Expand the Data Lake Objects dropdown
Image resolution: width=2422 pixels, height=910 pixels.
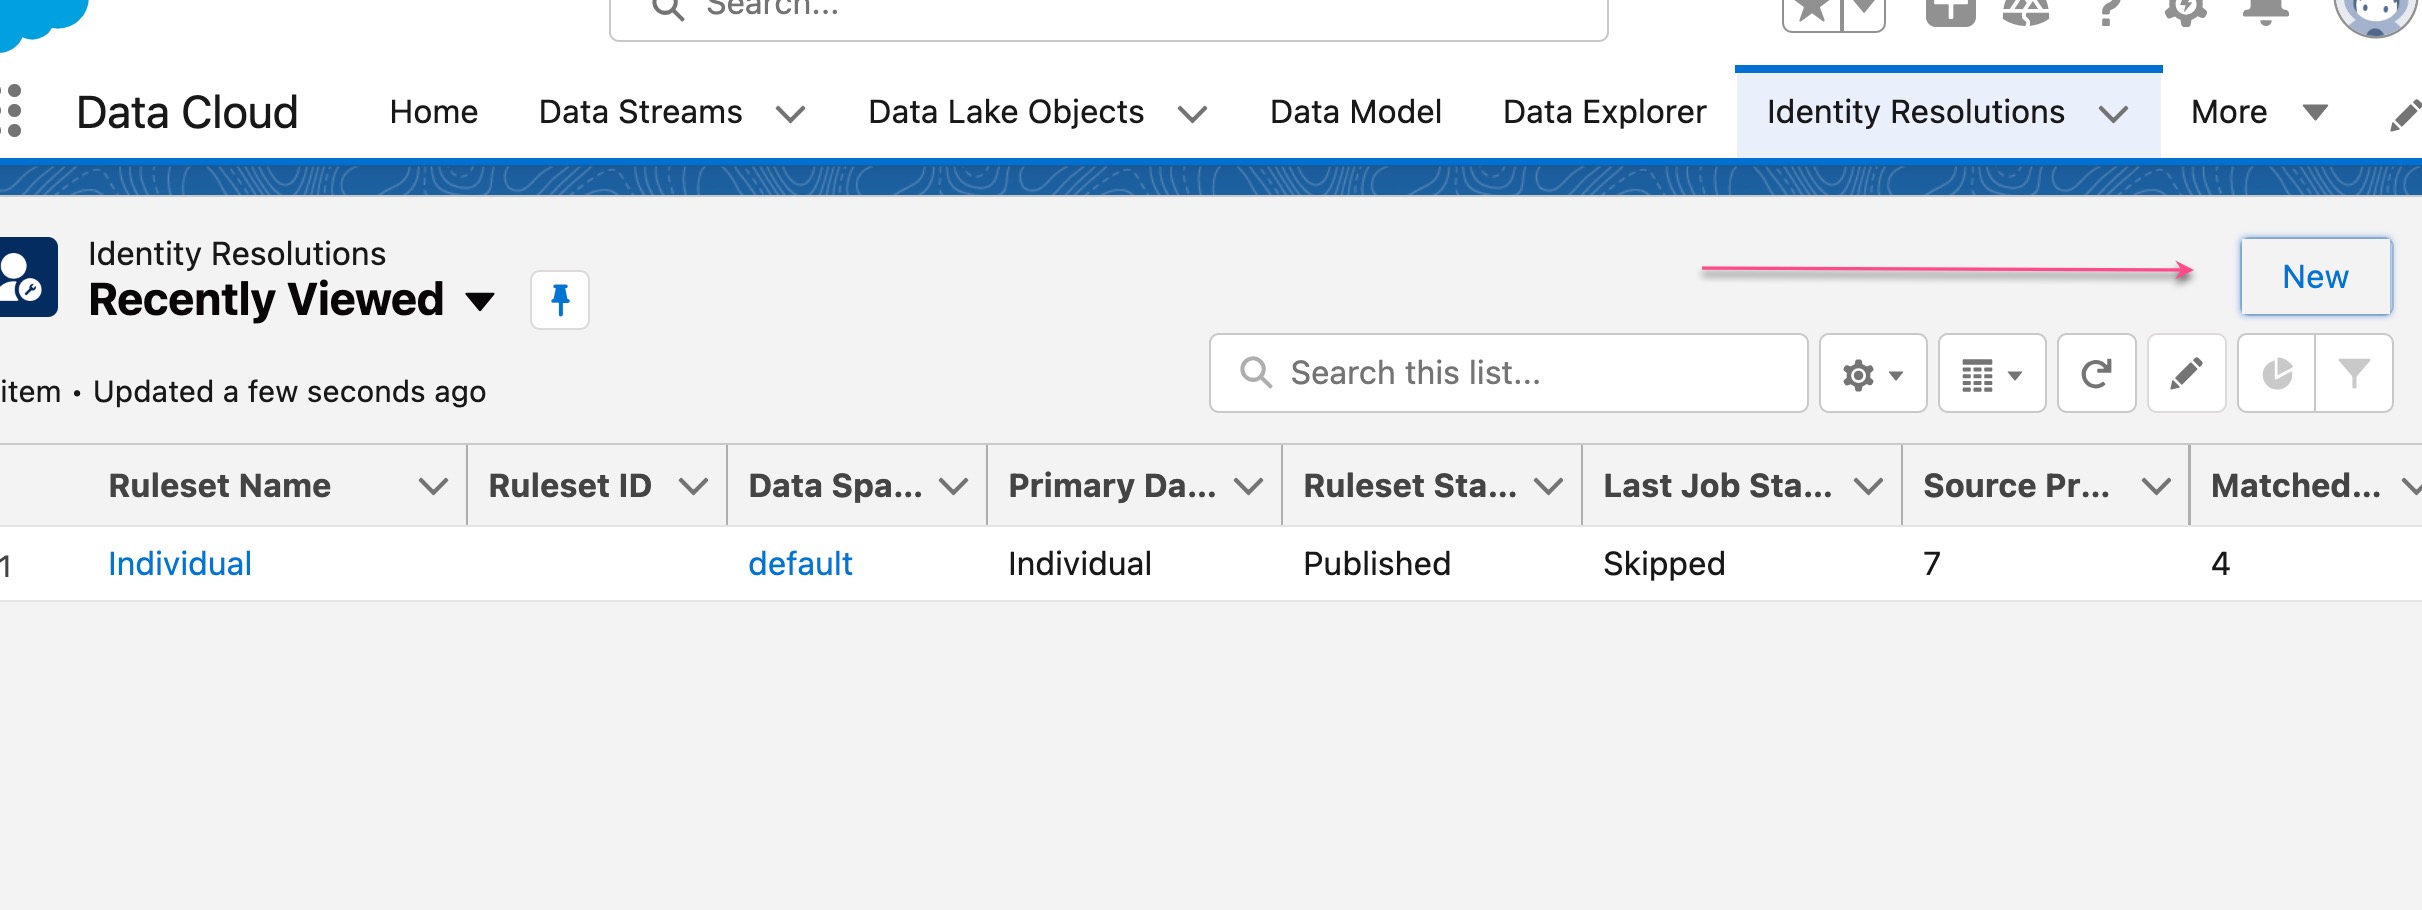click(1192, 115)
